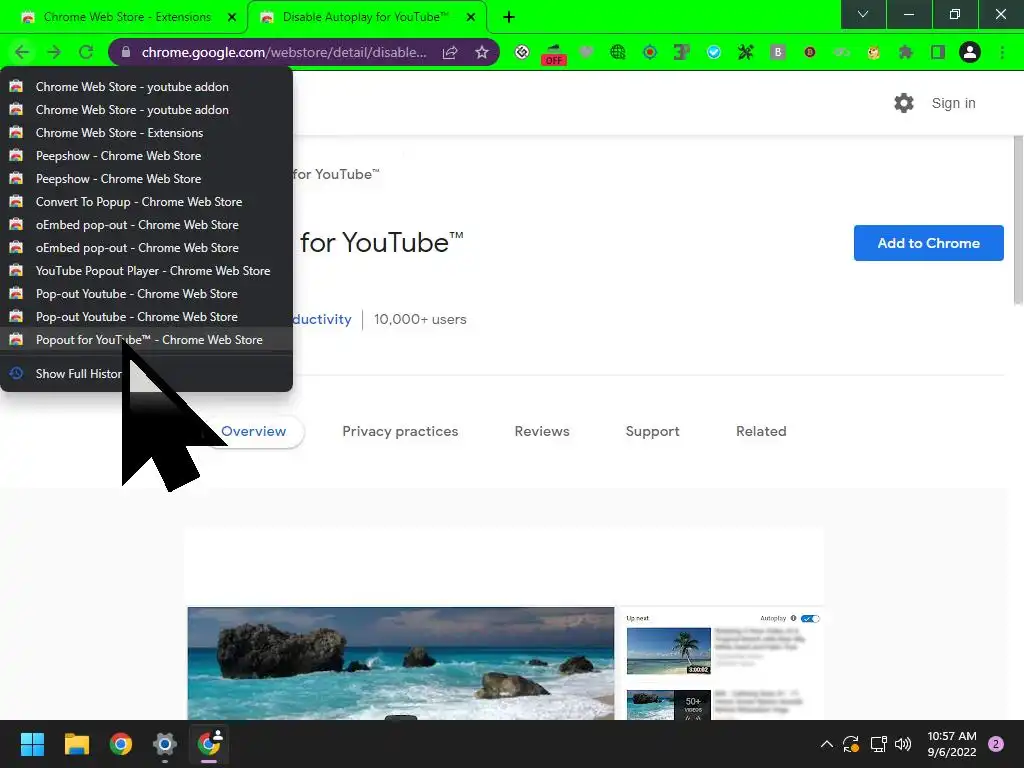Select history entry Popout for YouTube
Viewport: 1024px width, 768px height.
146,340
